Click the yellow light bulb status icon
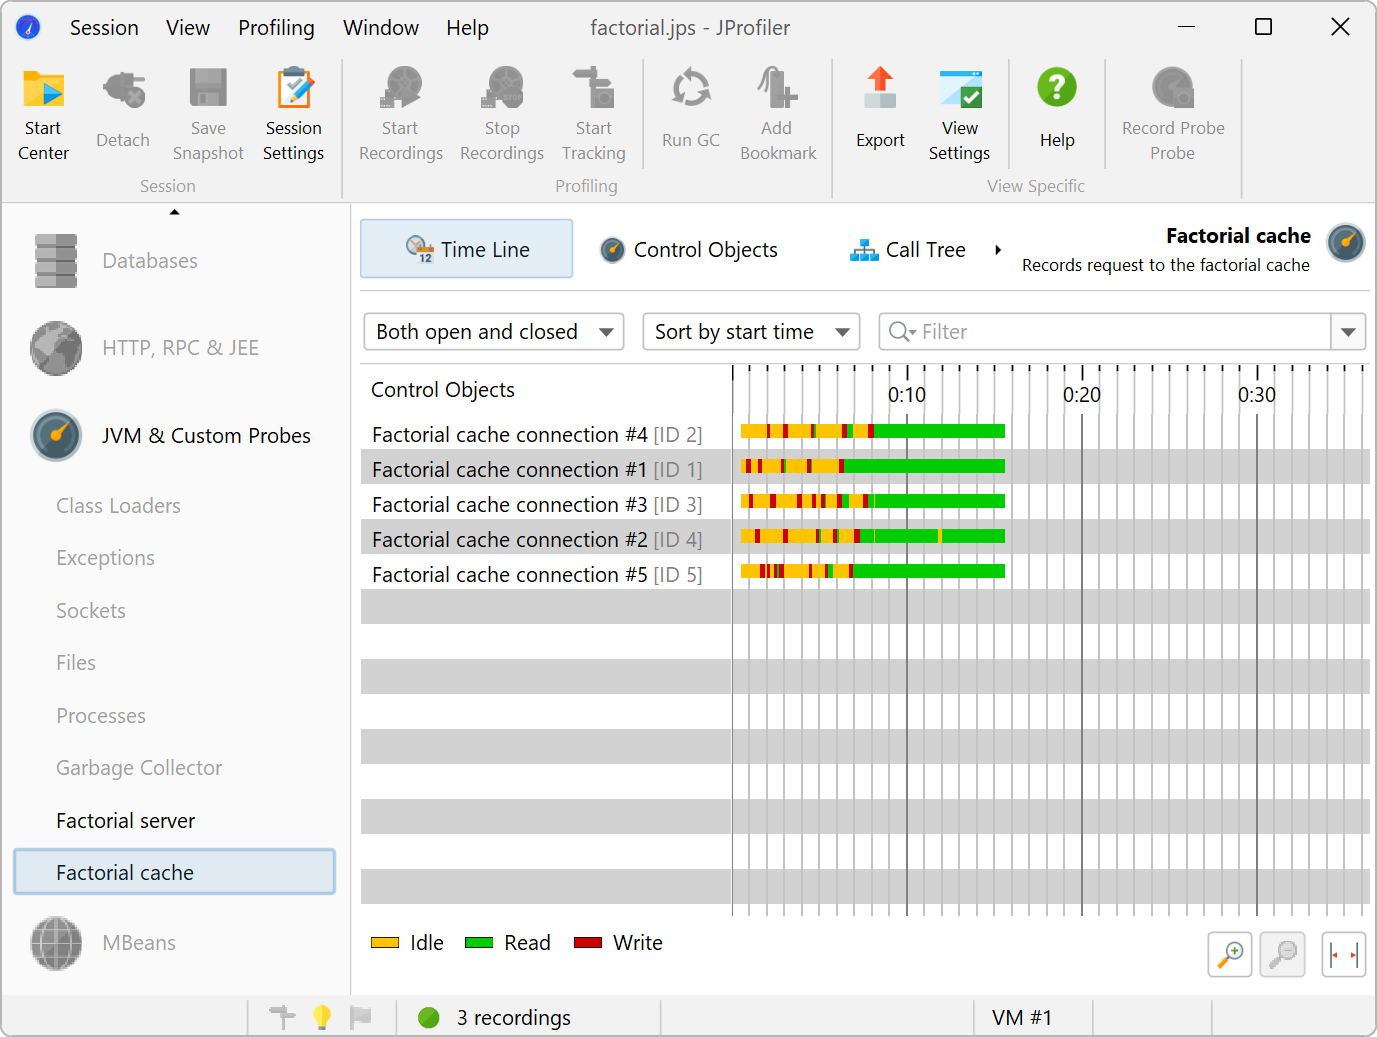The image size is (1377, 1037). (x=322, y=1017)
